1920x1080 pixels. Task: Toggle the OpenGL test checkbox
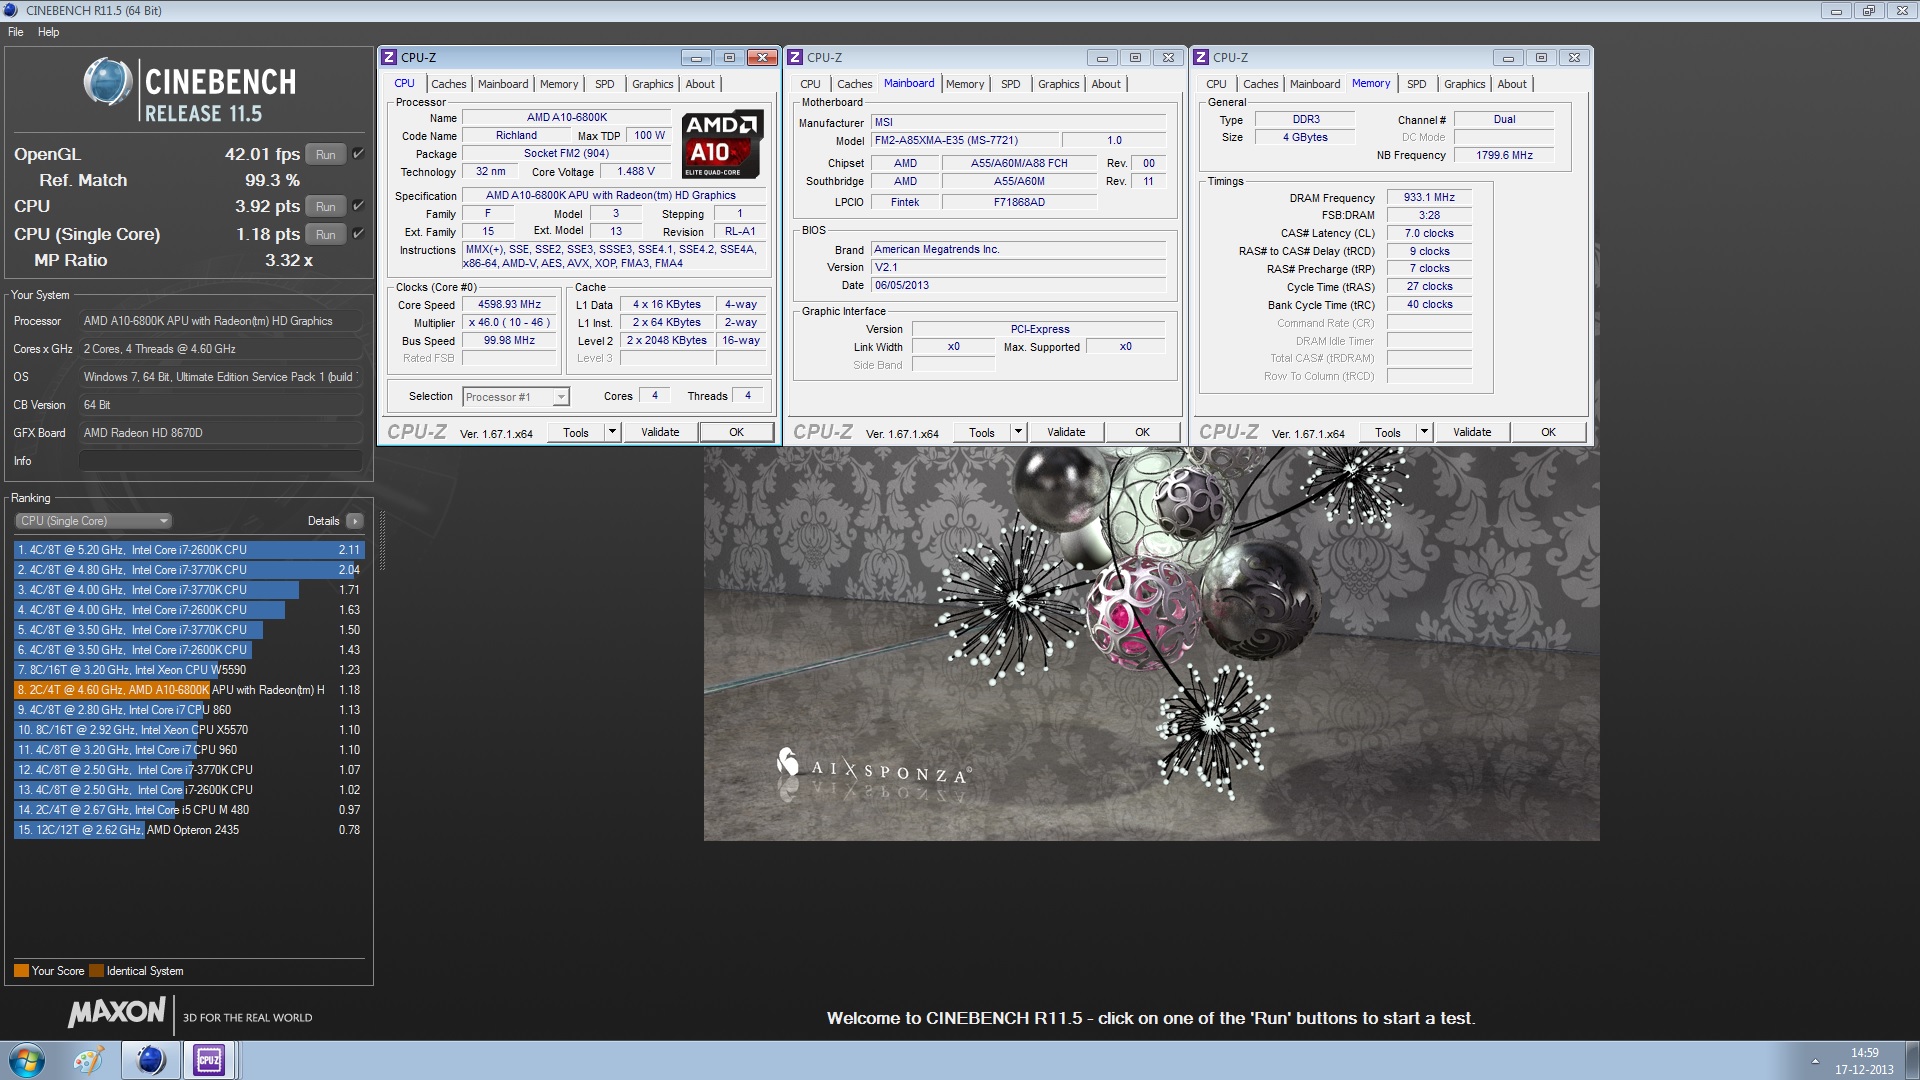pos(358,154)
